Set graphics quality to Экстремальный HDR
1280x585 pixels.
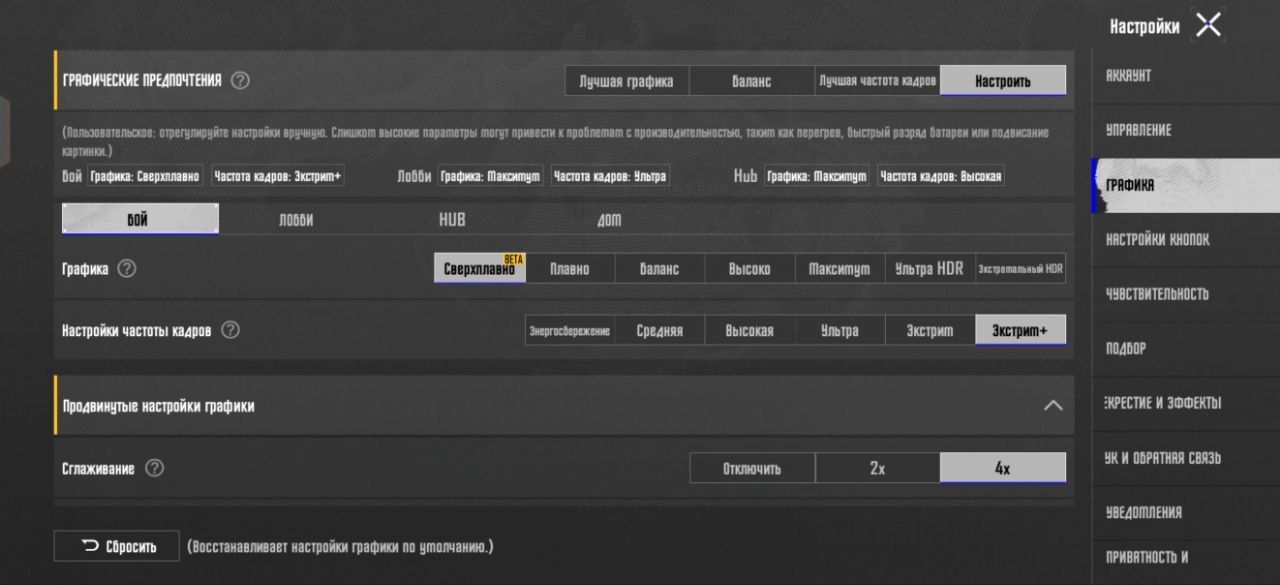(x=1021, y=269)
